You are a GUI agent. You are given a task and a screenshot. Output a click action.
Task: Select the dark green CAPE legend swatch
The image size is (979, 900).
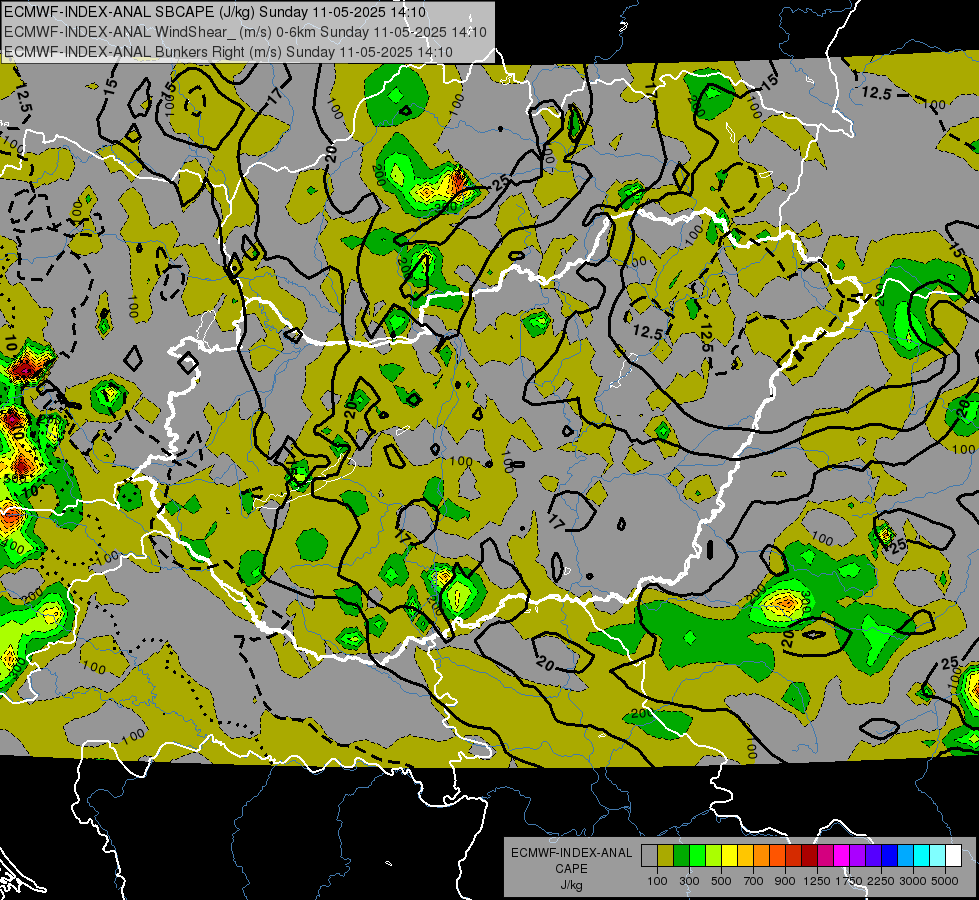tap(681, 856)
